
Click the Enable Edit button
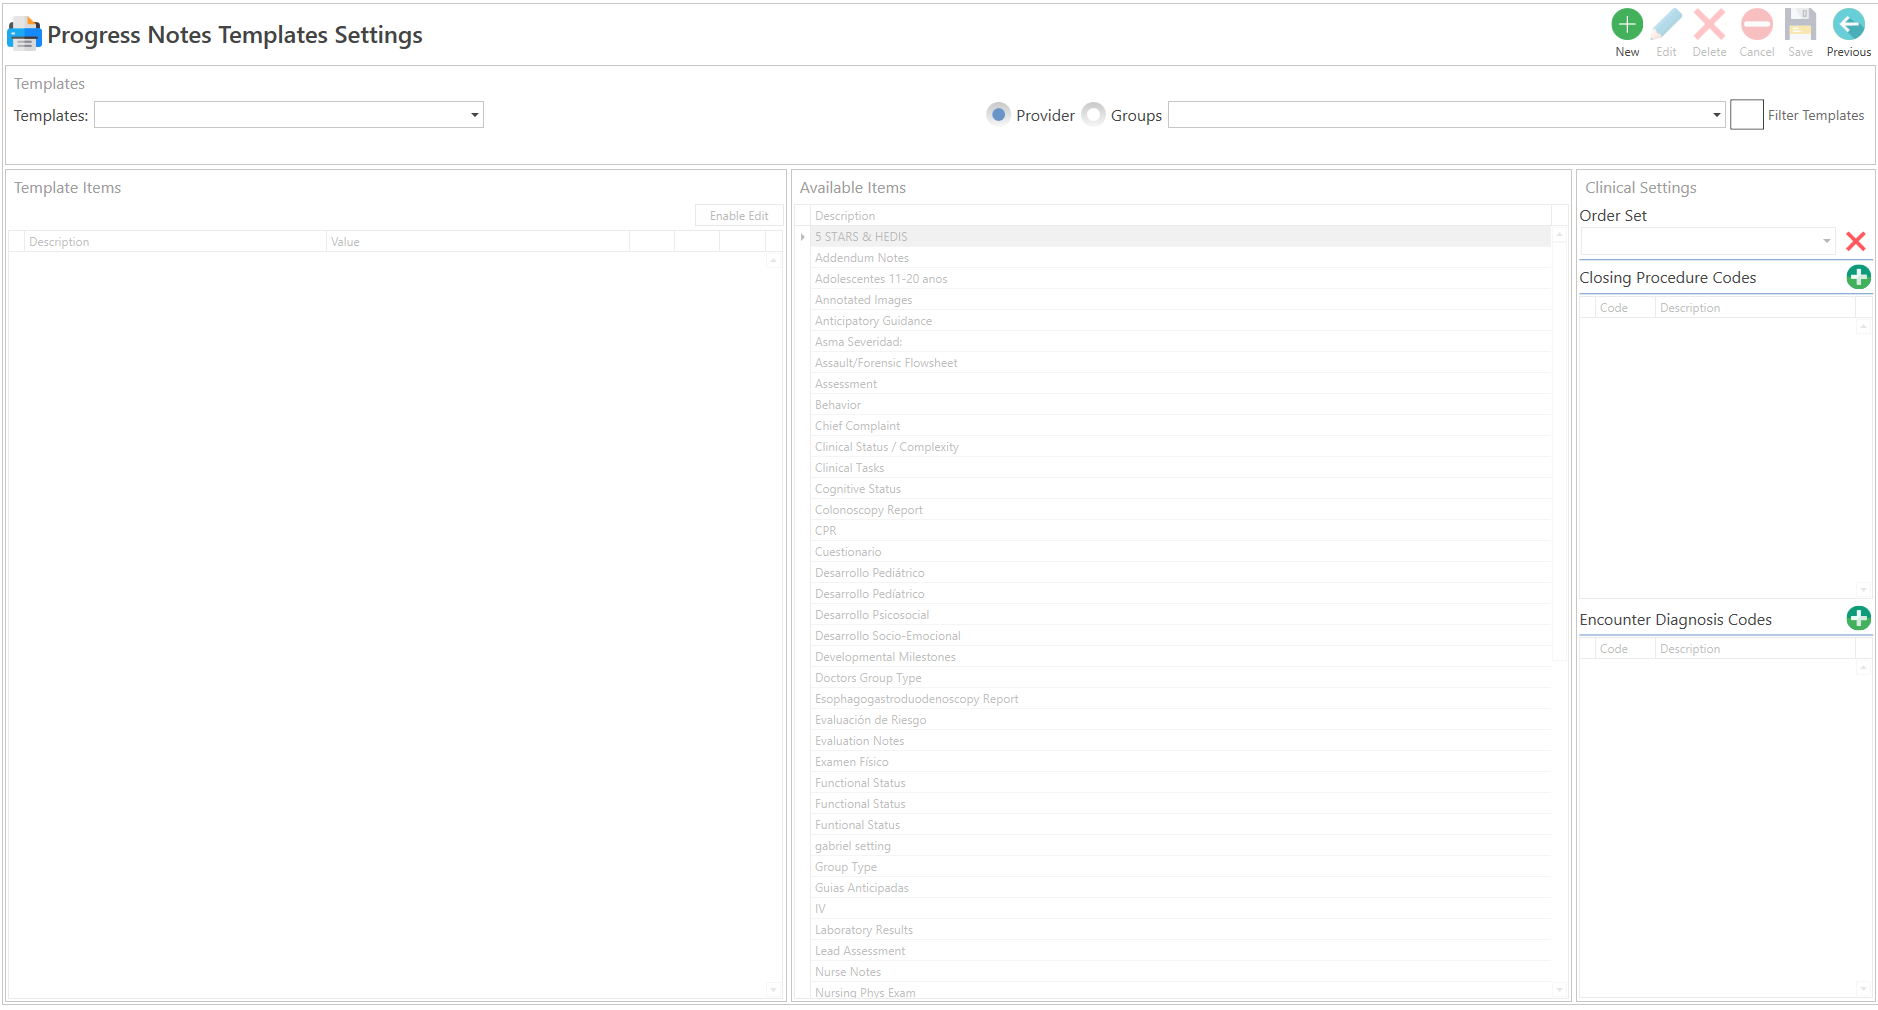click(739, 215)
